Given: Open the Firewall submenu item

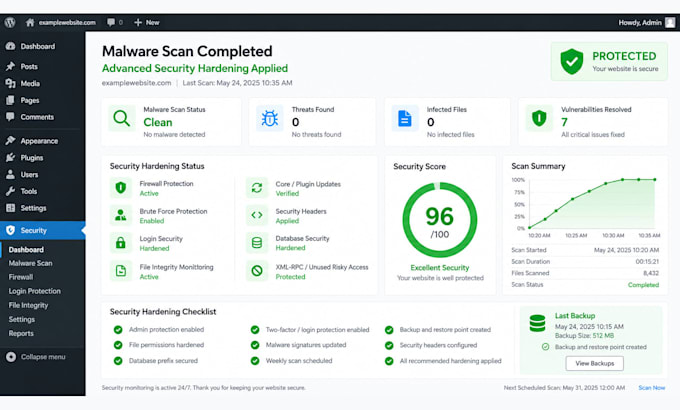Looking at the screenshot, I should pyautogui.click(x=21, y=277).
